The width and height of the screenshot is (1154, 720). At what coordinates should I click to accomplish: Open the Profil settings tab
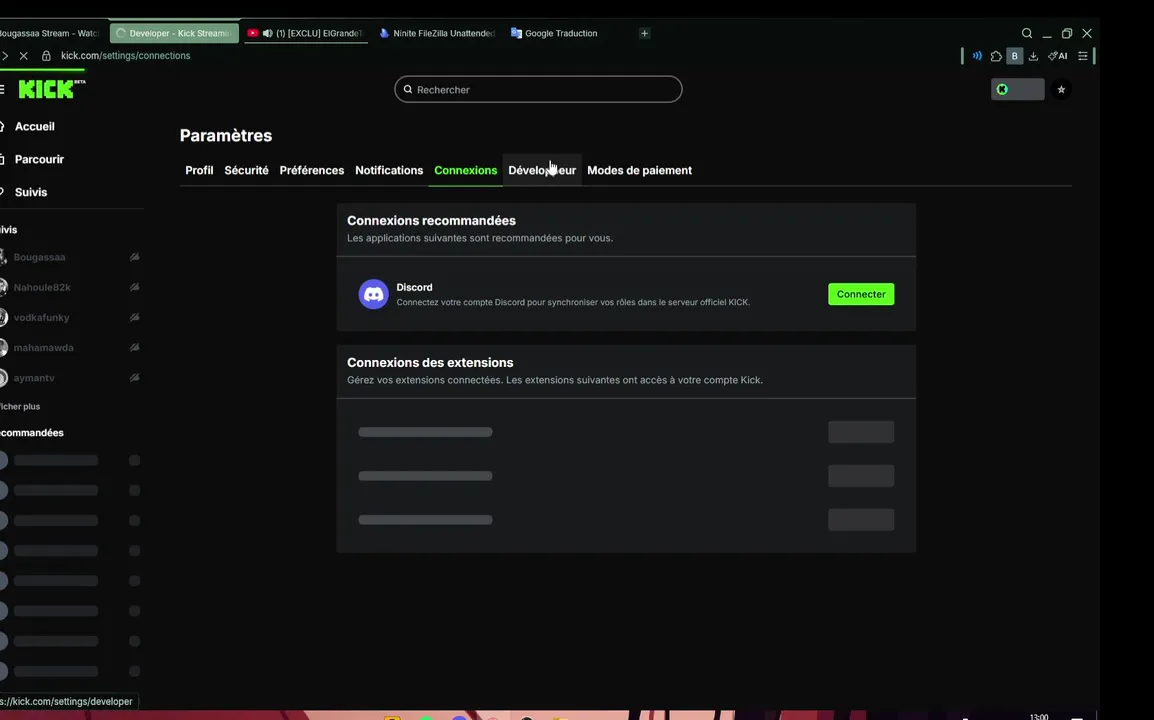tap(199, 170)
